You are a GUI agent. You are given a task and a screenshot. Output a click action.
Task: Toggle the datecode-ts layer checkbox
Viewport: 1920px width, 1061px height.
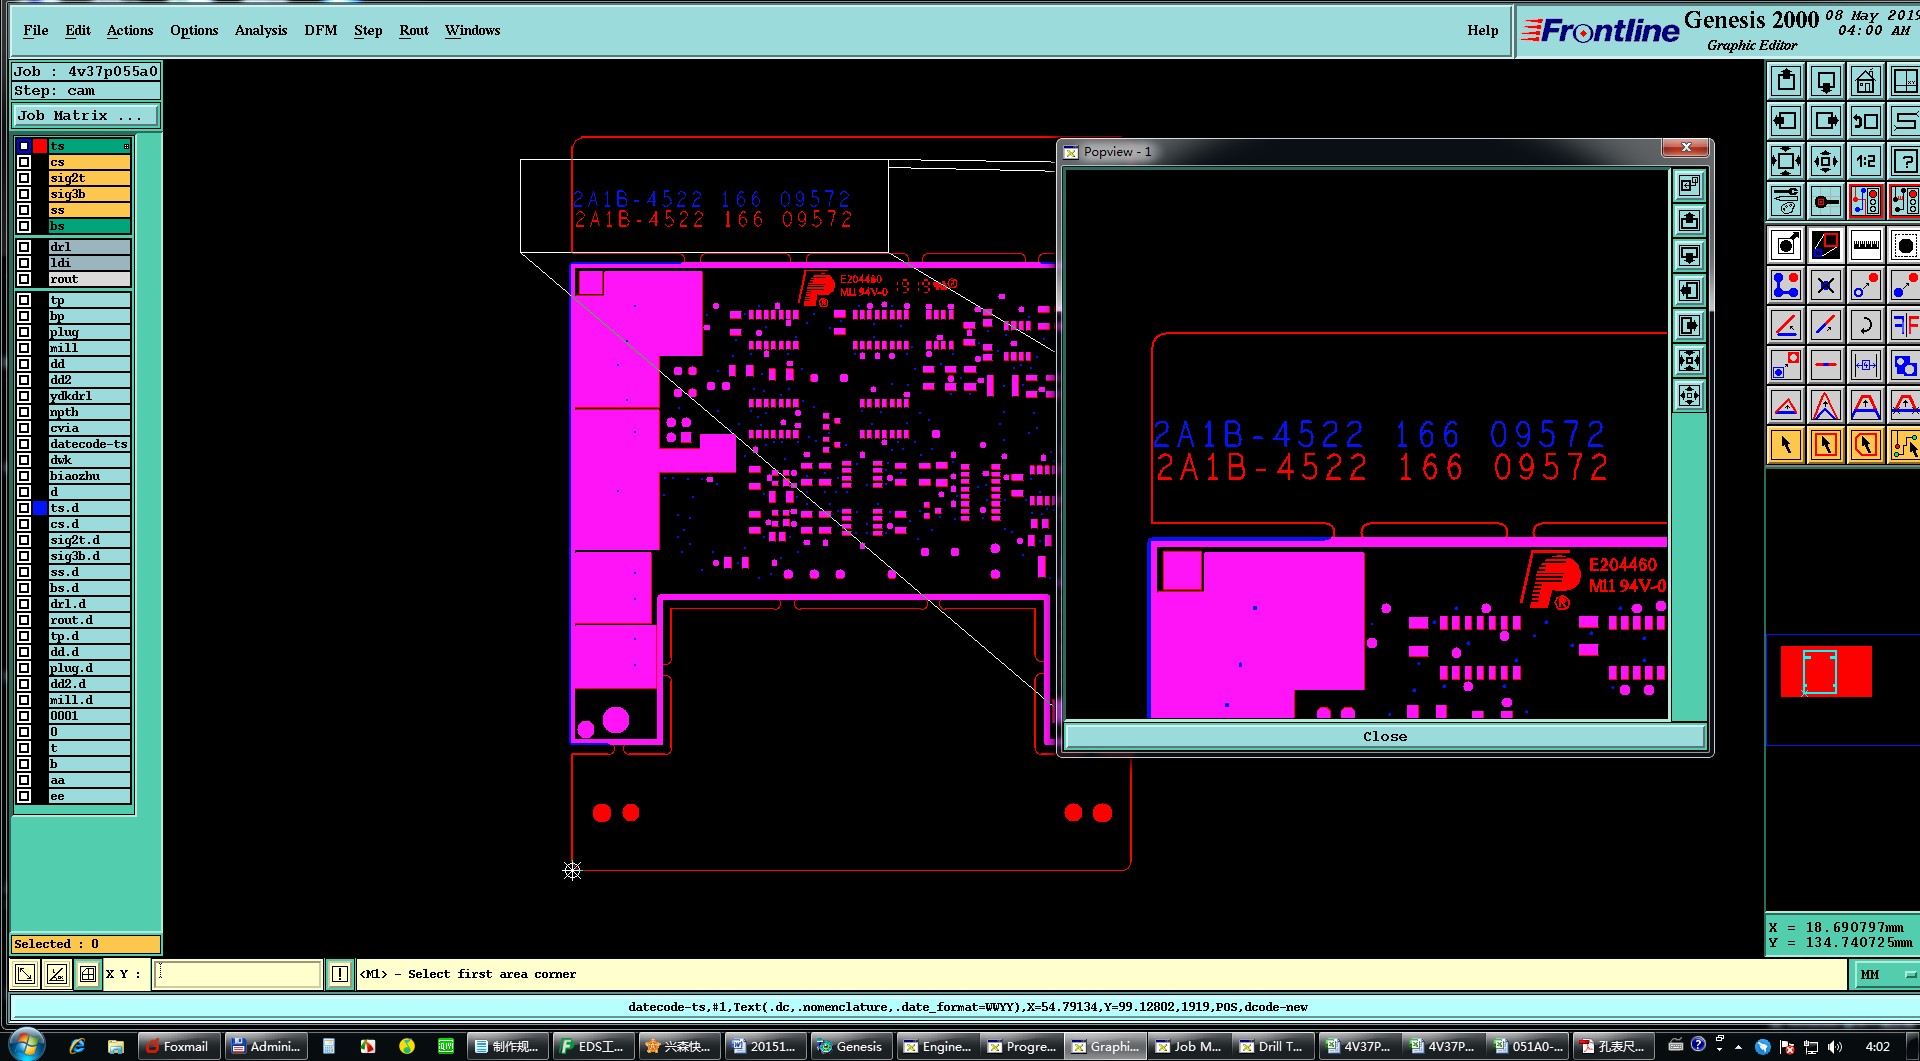pos(24,444)
